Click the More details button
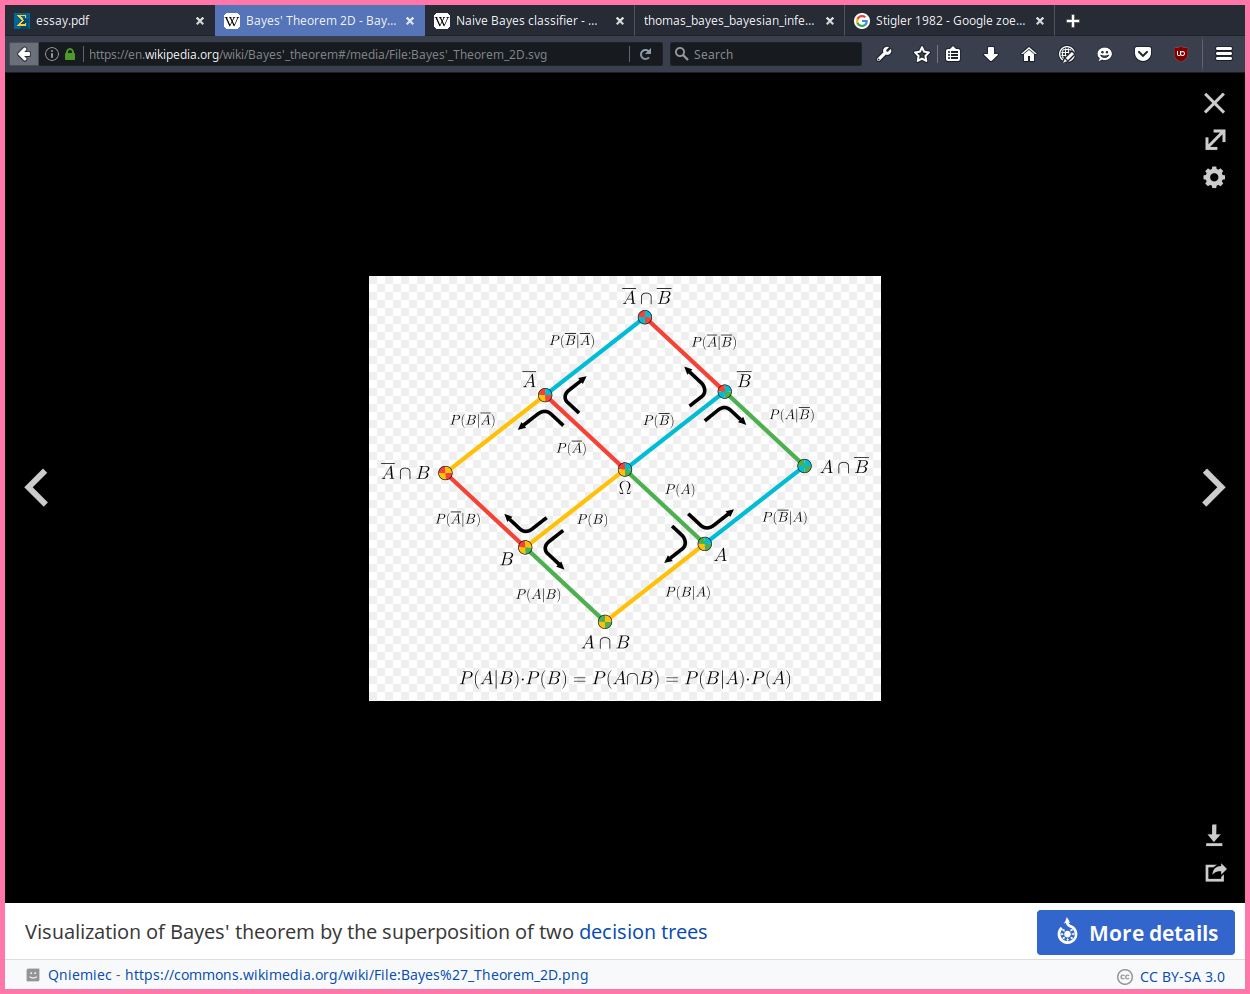 coord(1135,933)
